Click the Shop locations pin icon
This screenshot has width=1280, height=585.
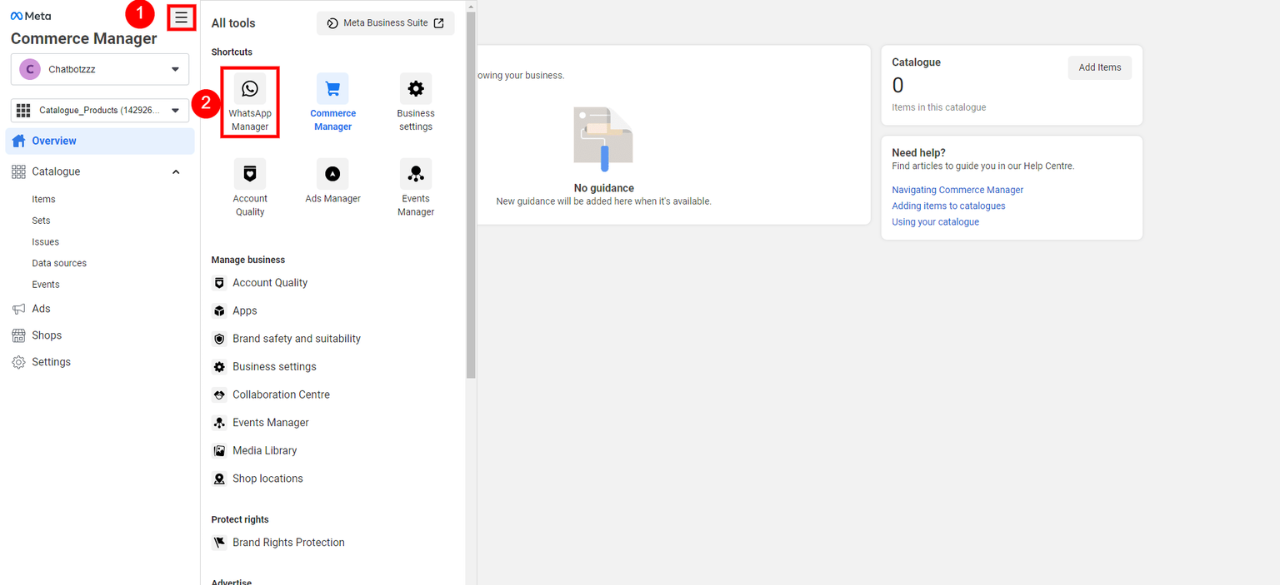220,479
